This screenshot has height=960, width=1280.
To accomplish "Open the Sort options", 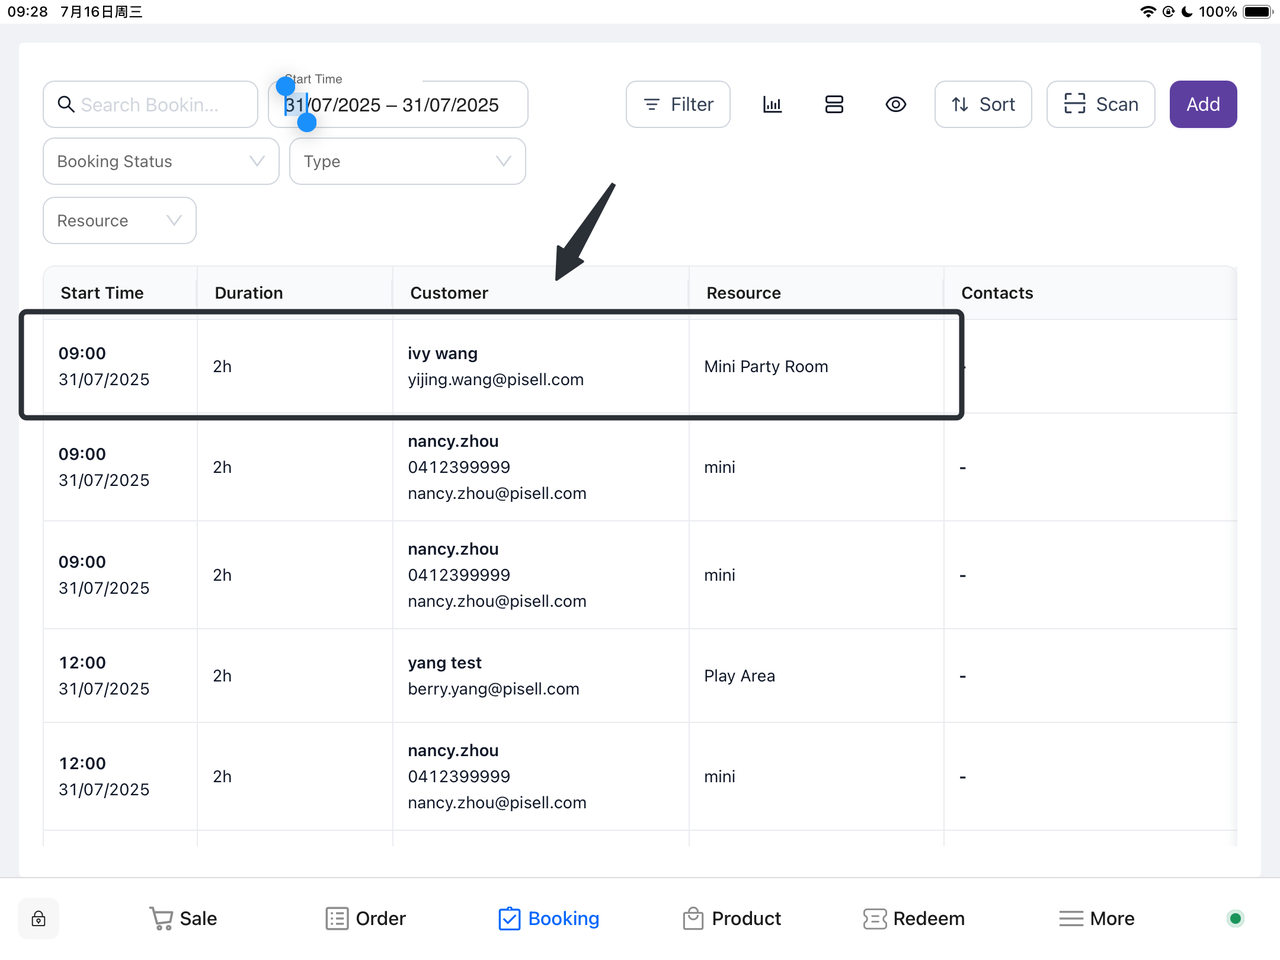I will point(983,105).
